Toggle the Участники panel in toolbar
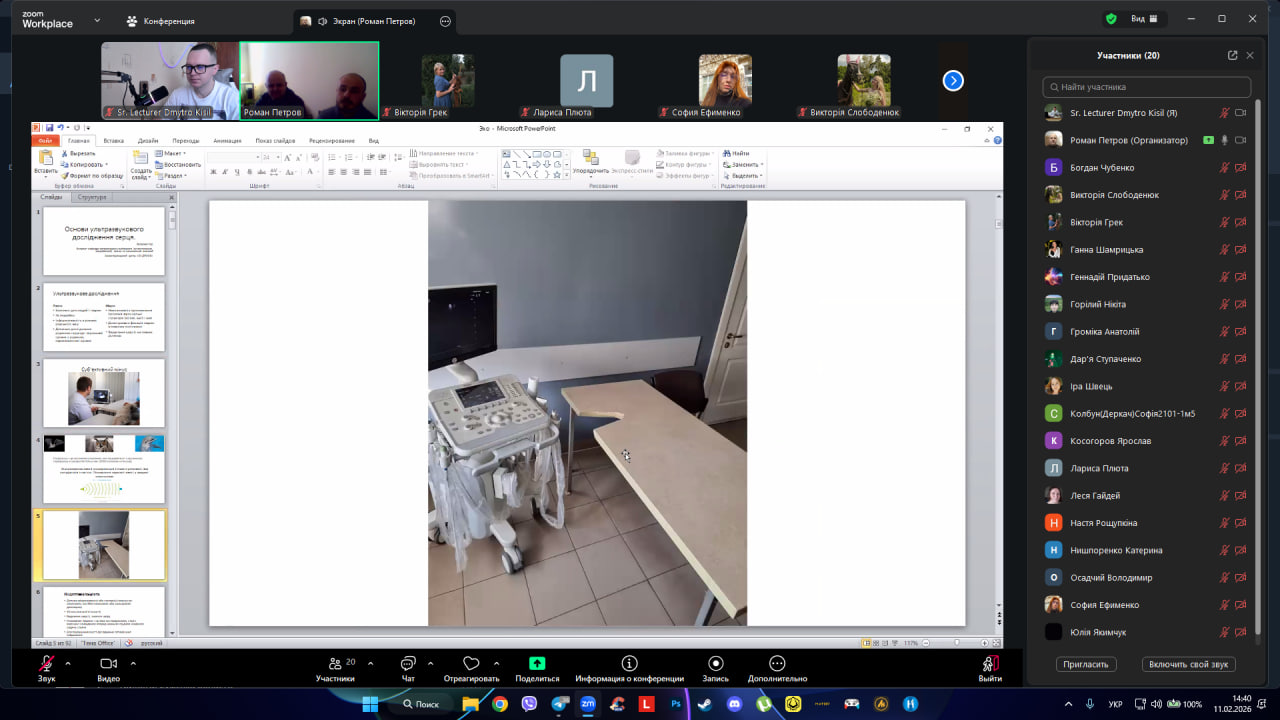Viewport: 1280px width, 720px height. click(335, 664)
